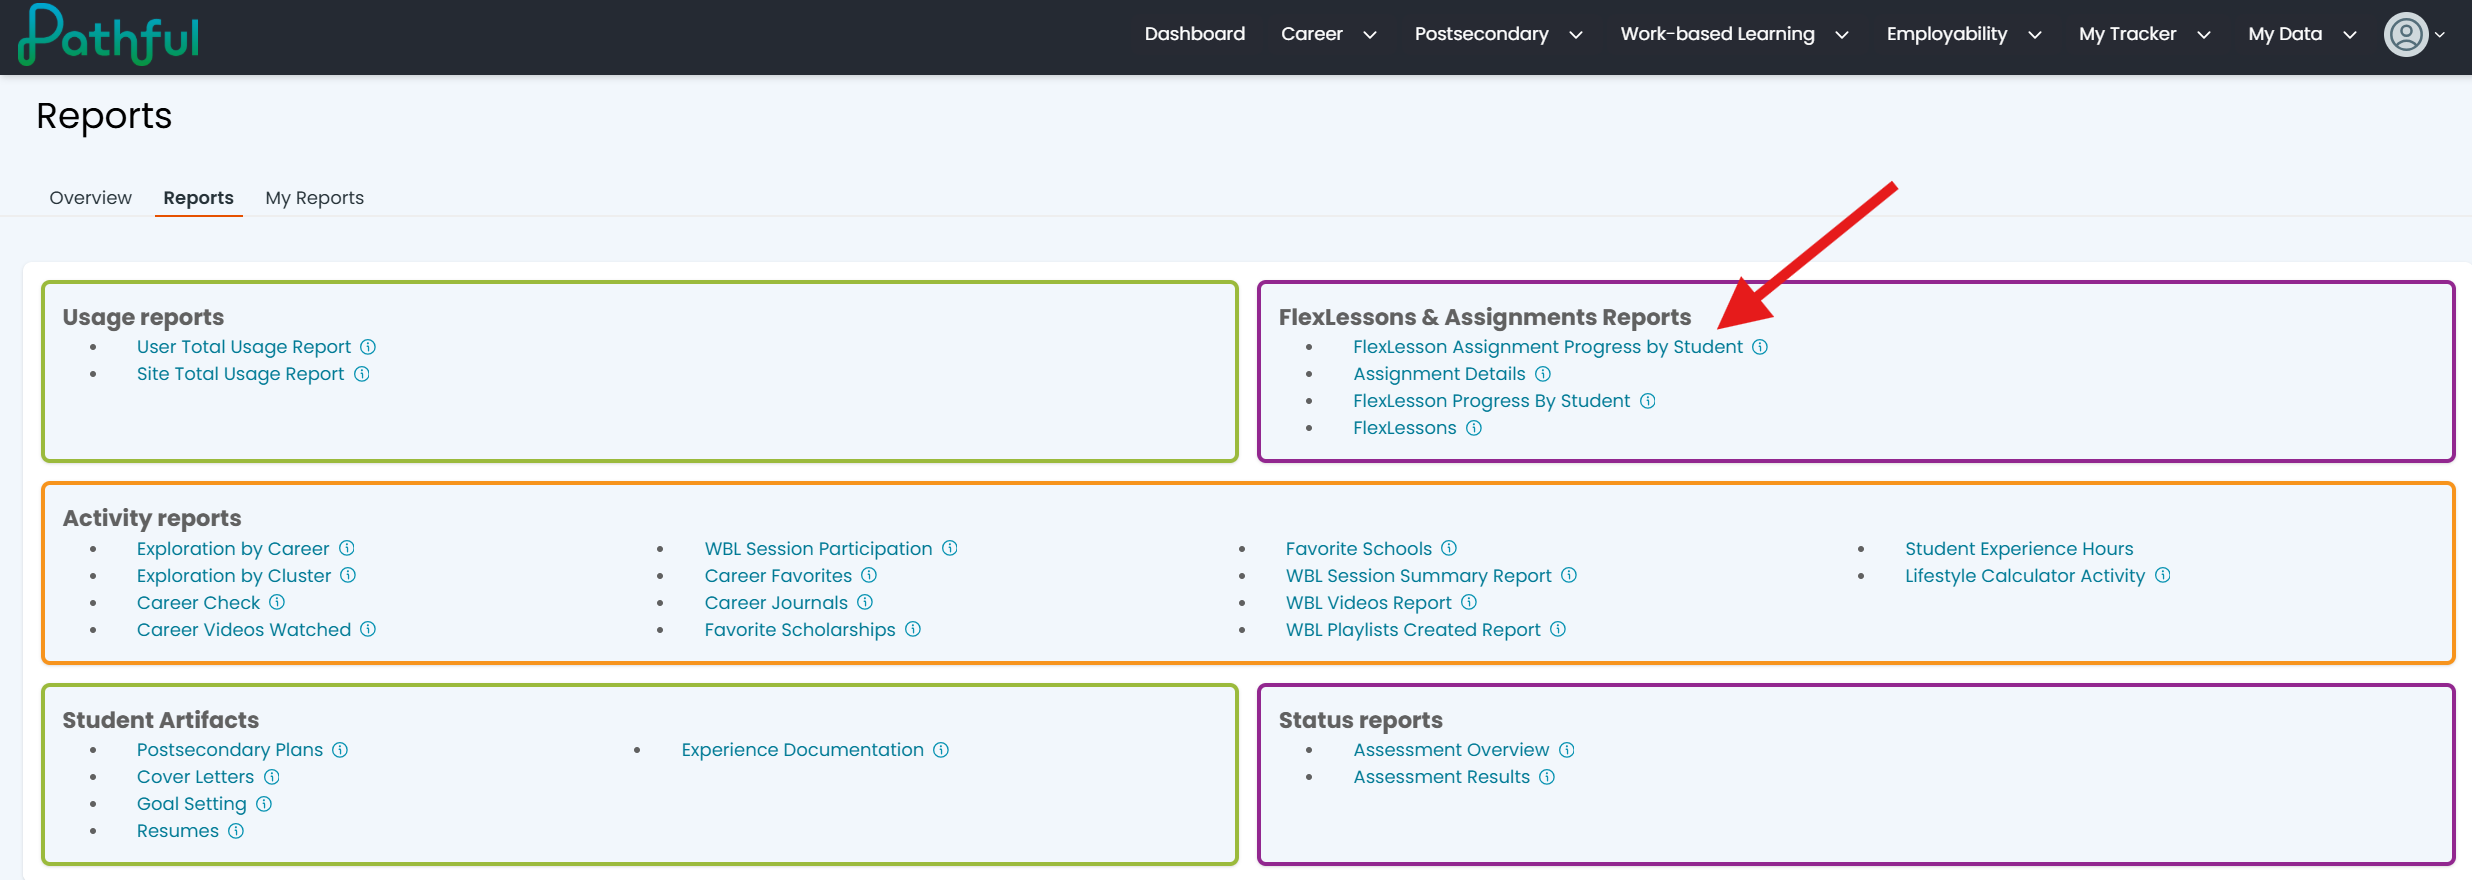
Task: Select the Reports tab
Action: (x=199, y=198)
